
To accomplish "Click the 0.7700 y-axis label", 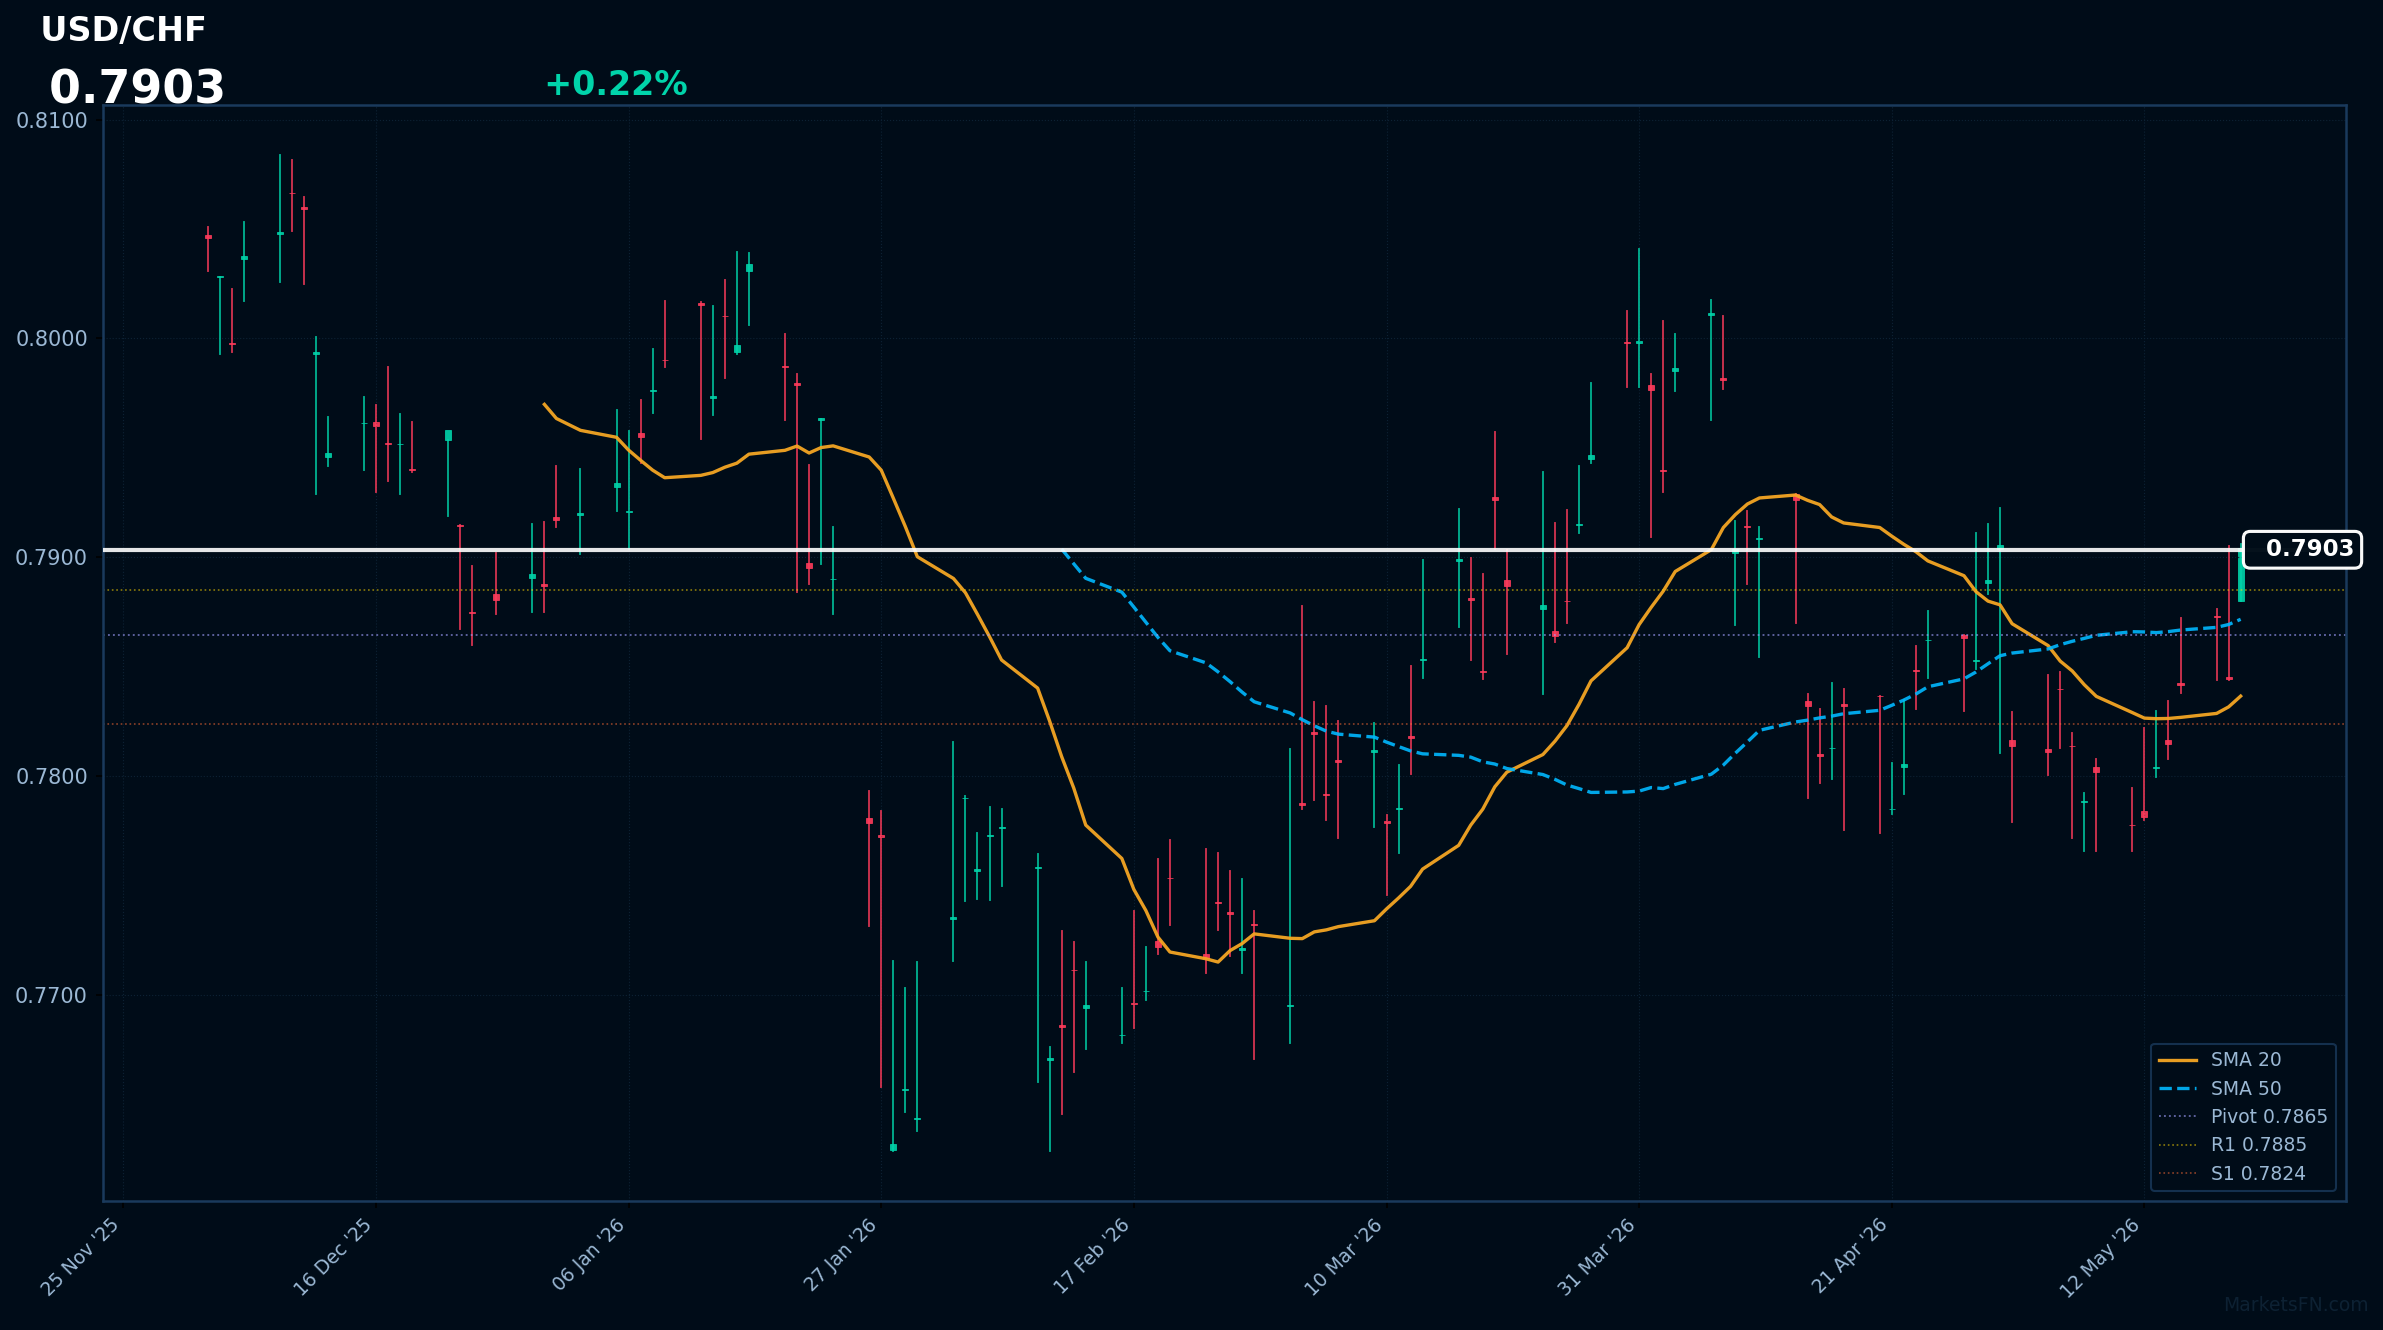I will [x=52, y=996].
